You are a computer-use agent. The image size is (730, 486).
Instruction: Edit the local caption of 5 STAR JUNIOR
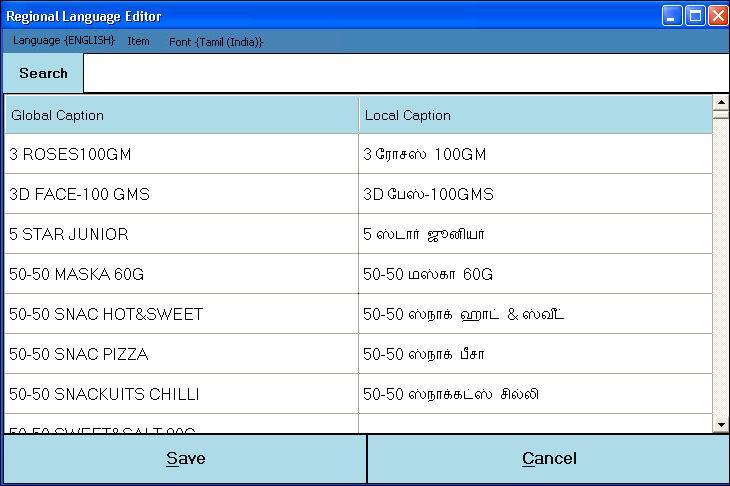pos(535,234)
